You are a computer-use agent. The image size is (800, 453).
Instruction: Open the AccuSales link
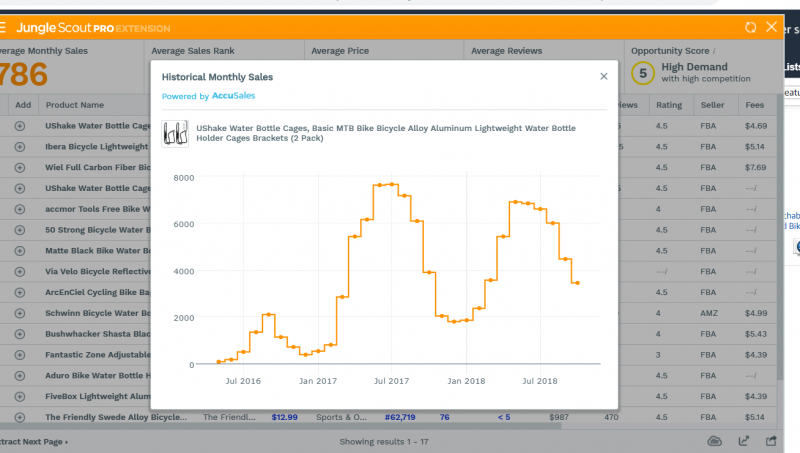point(233,95)
